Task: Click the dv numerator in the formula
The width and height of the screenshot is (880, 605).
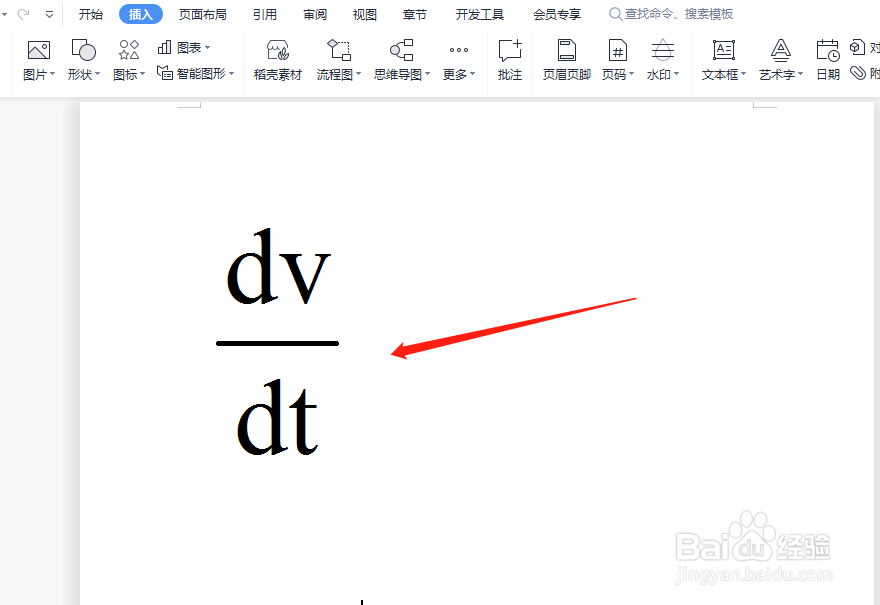Action: 278,267
